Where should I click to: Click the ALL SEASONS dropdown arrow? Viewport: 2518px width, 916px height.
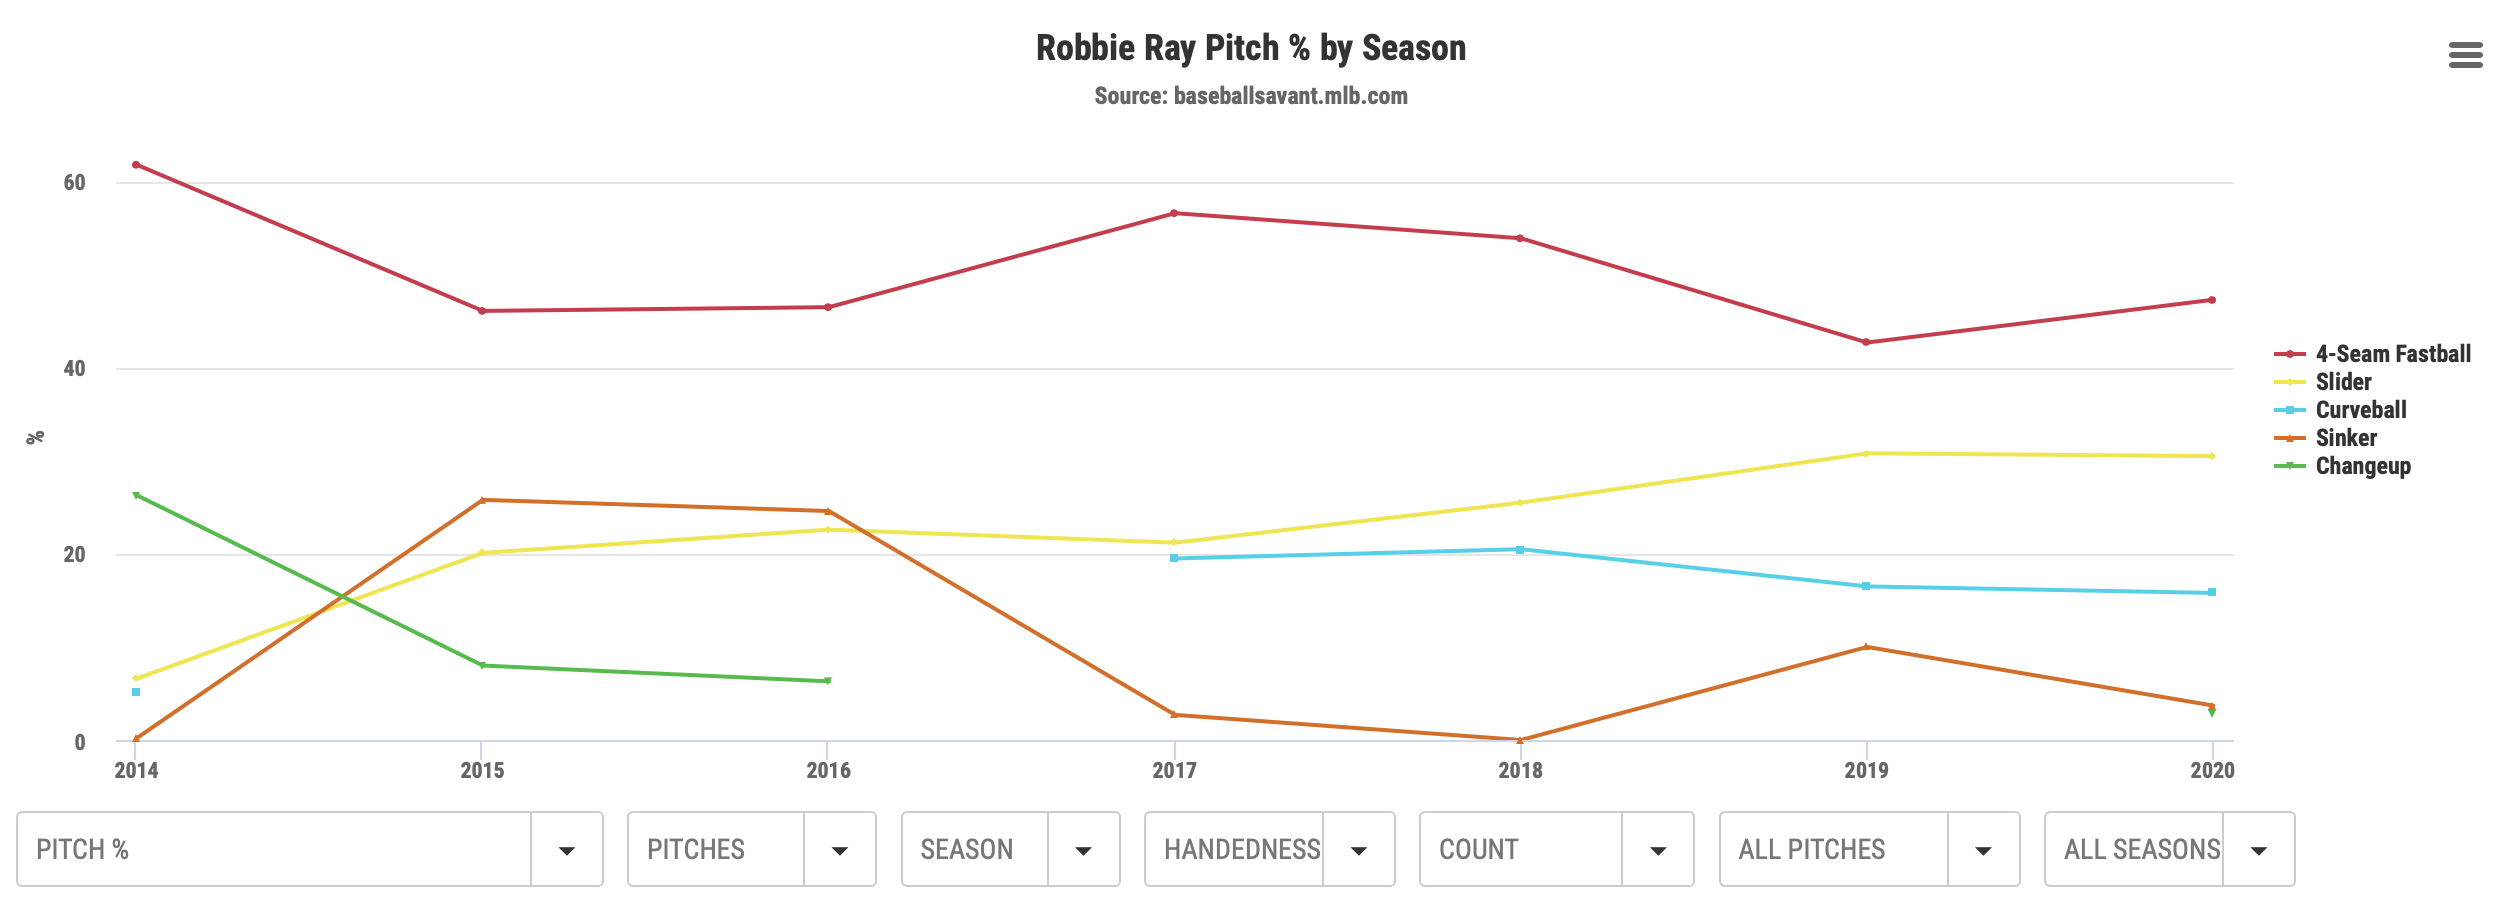pos(2258,850)
